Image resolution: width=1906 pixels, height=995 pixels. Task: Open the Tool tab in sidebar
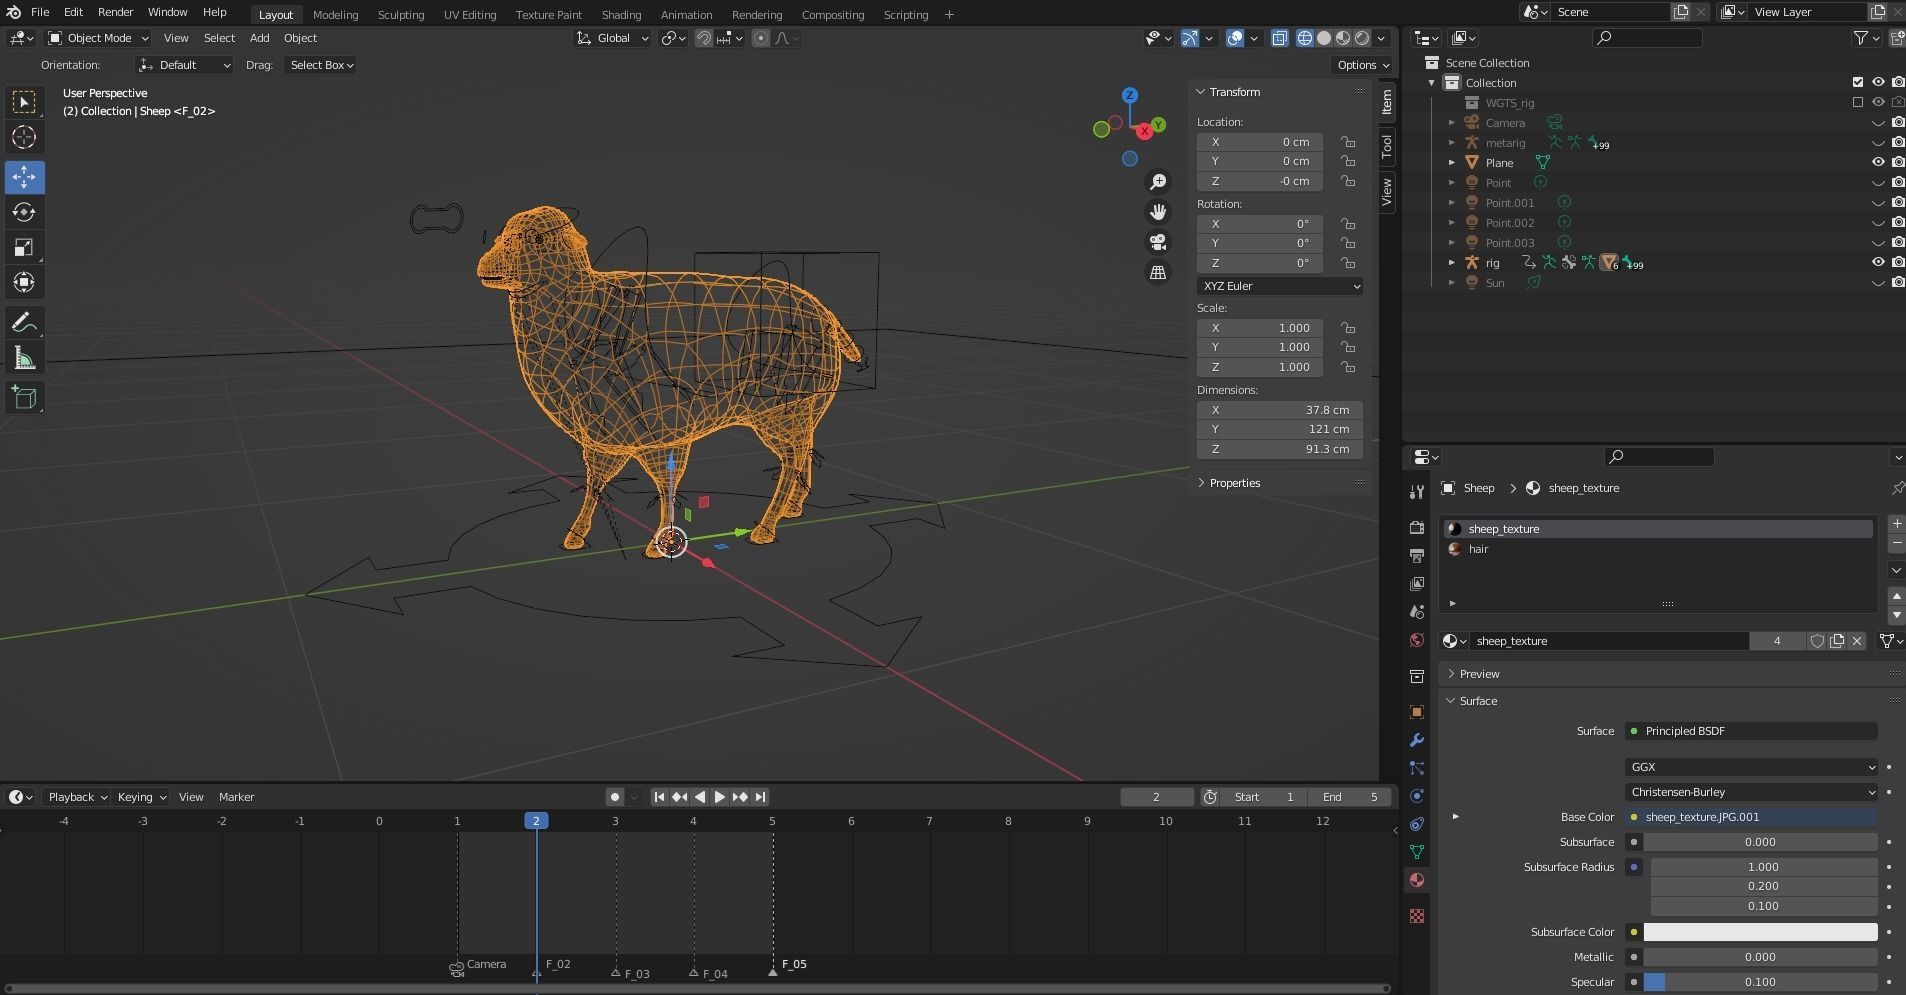click(x=1387, y=147)
